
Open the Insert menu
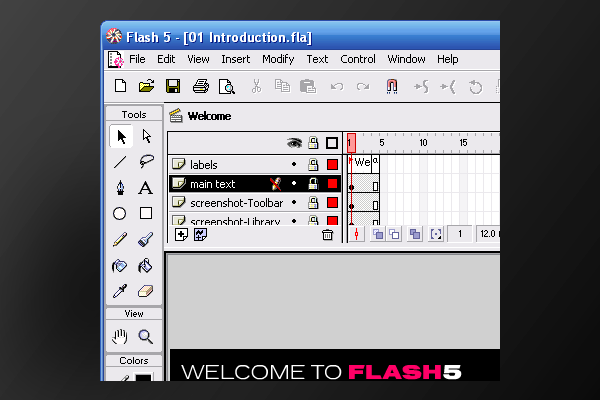point(236,59)
